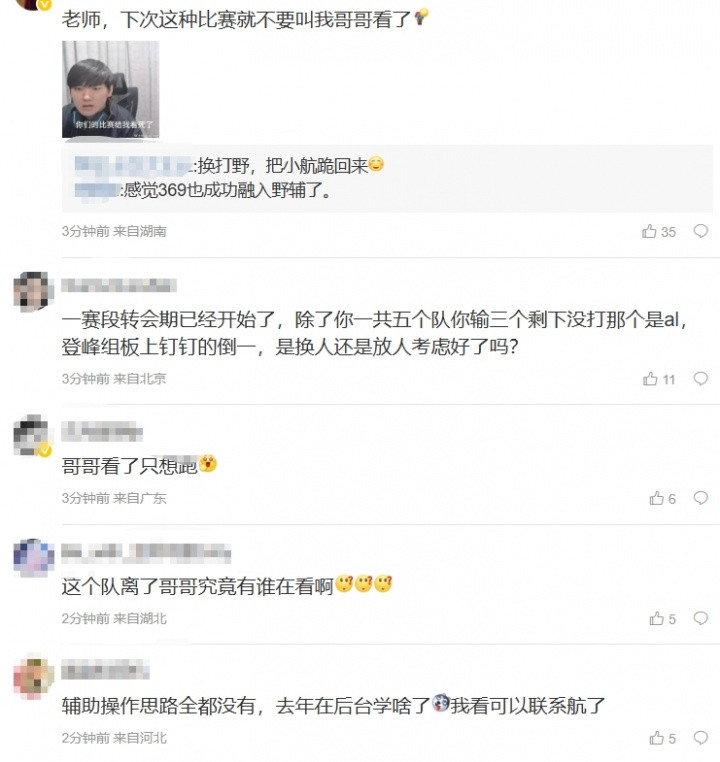Open reply bubble beside 11 likes
This screenshot has height=762, width=720.
tap(700, 379)
